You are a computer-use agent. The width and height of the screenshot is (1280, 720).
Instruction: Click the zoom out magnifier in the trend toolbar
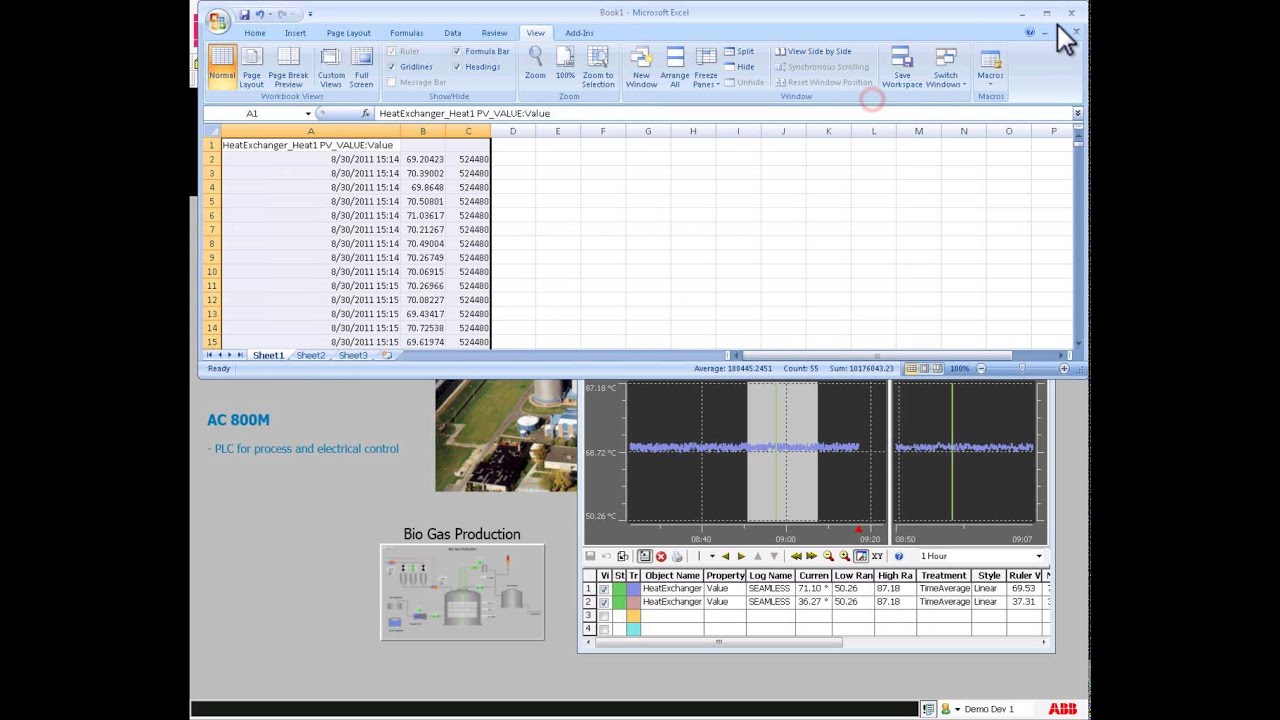(x=828, y=556)
